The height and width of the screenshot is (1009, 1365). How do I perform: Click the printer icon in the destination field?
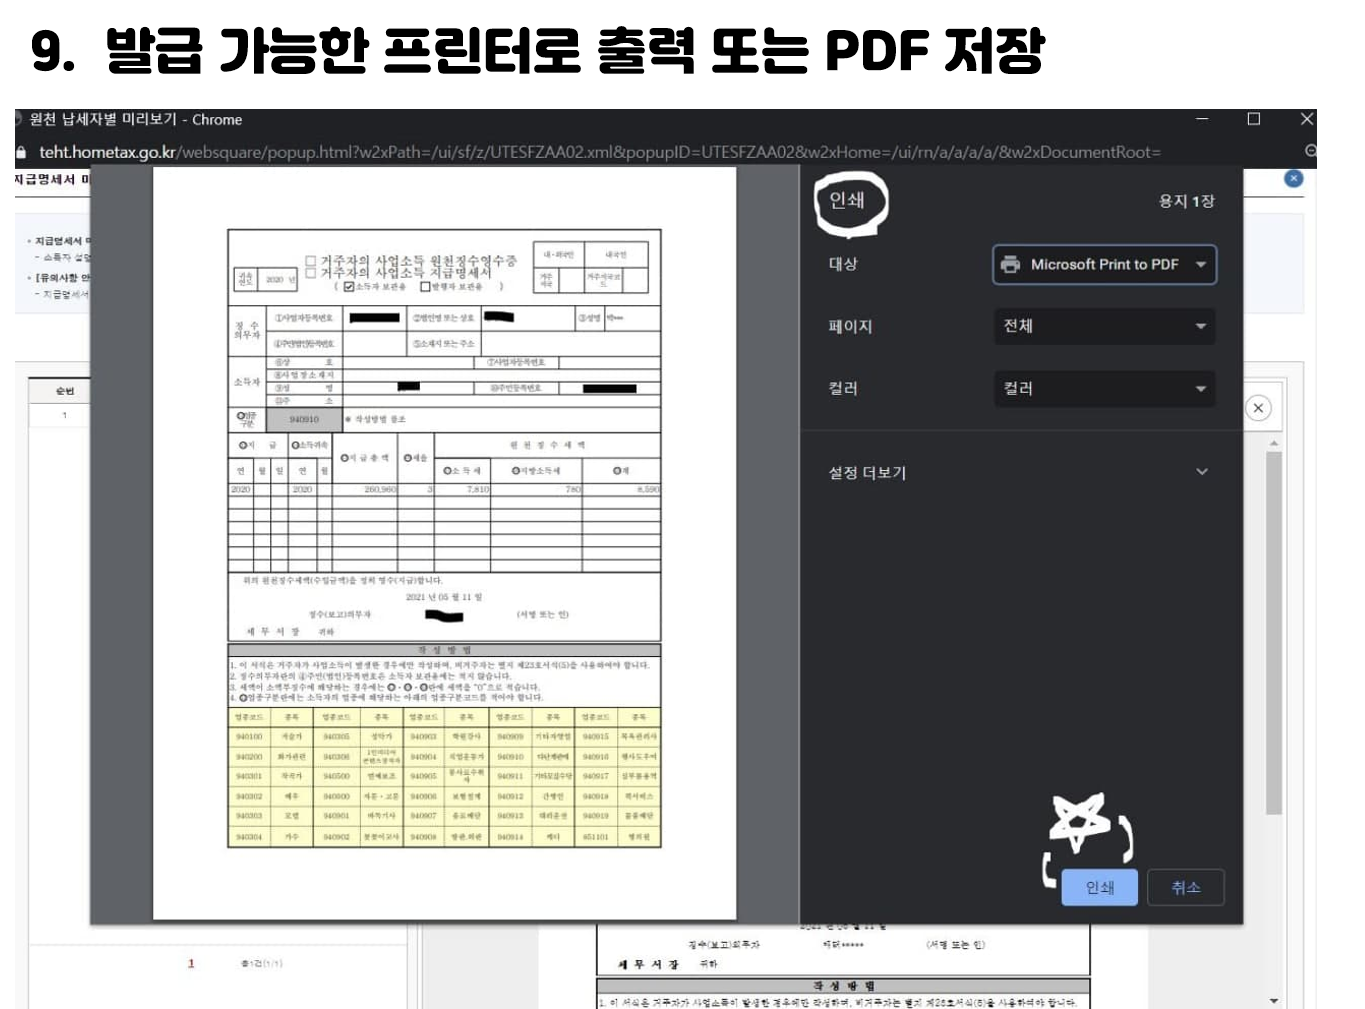1011,265
